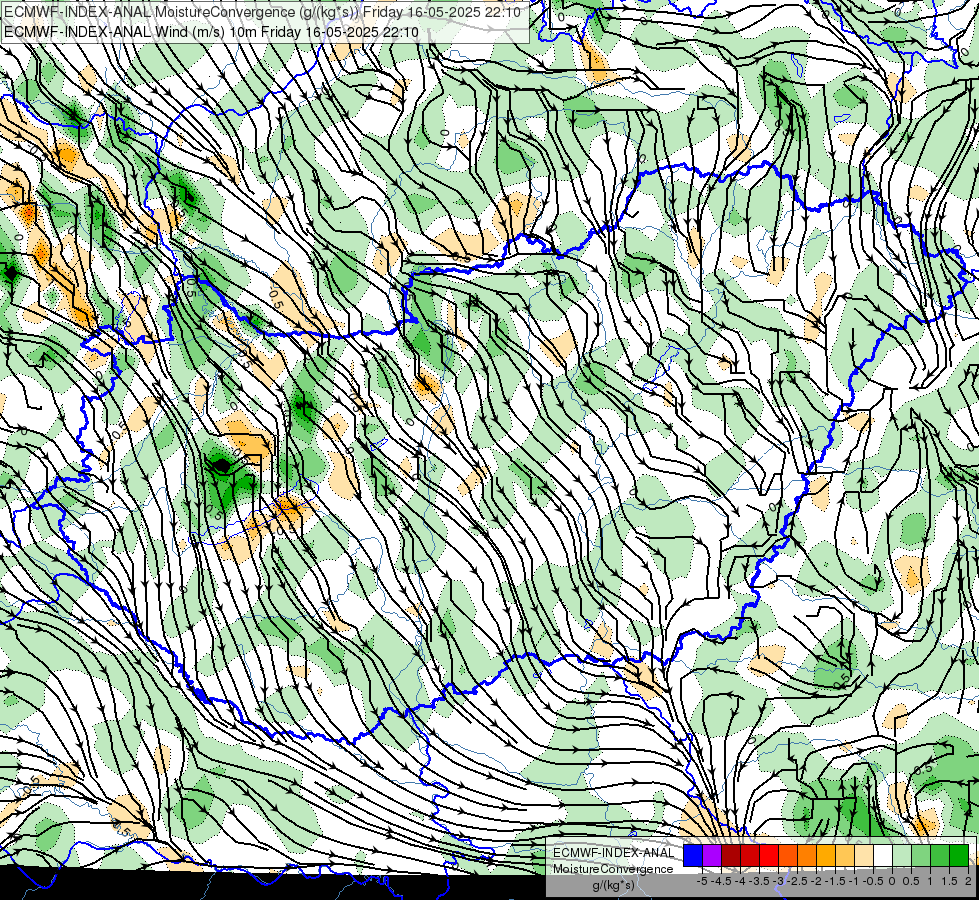Click the -2 legend scale value
The height and width of the screenshot is (900, 979).
pos(816,881)
